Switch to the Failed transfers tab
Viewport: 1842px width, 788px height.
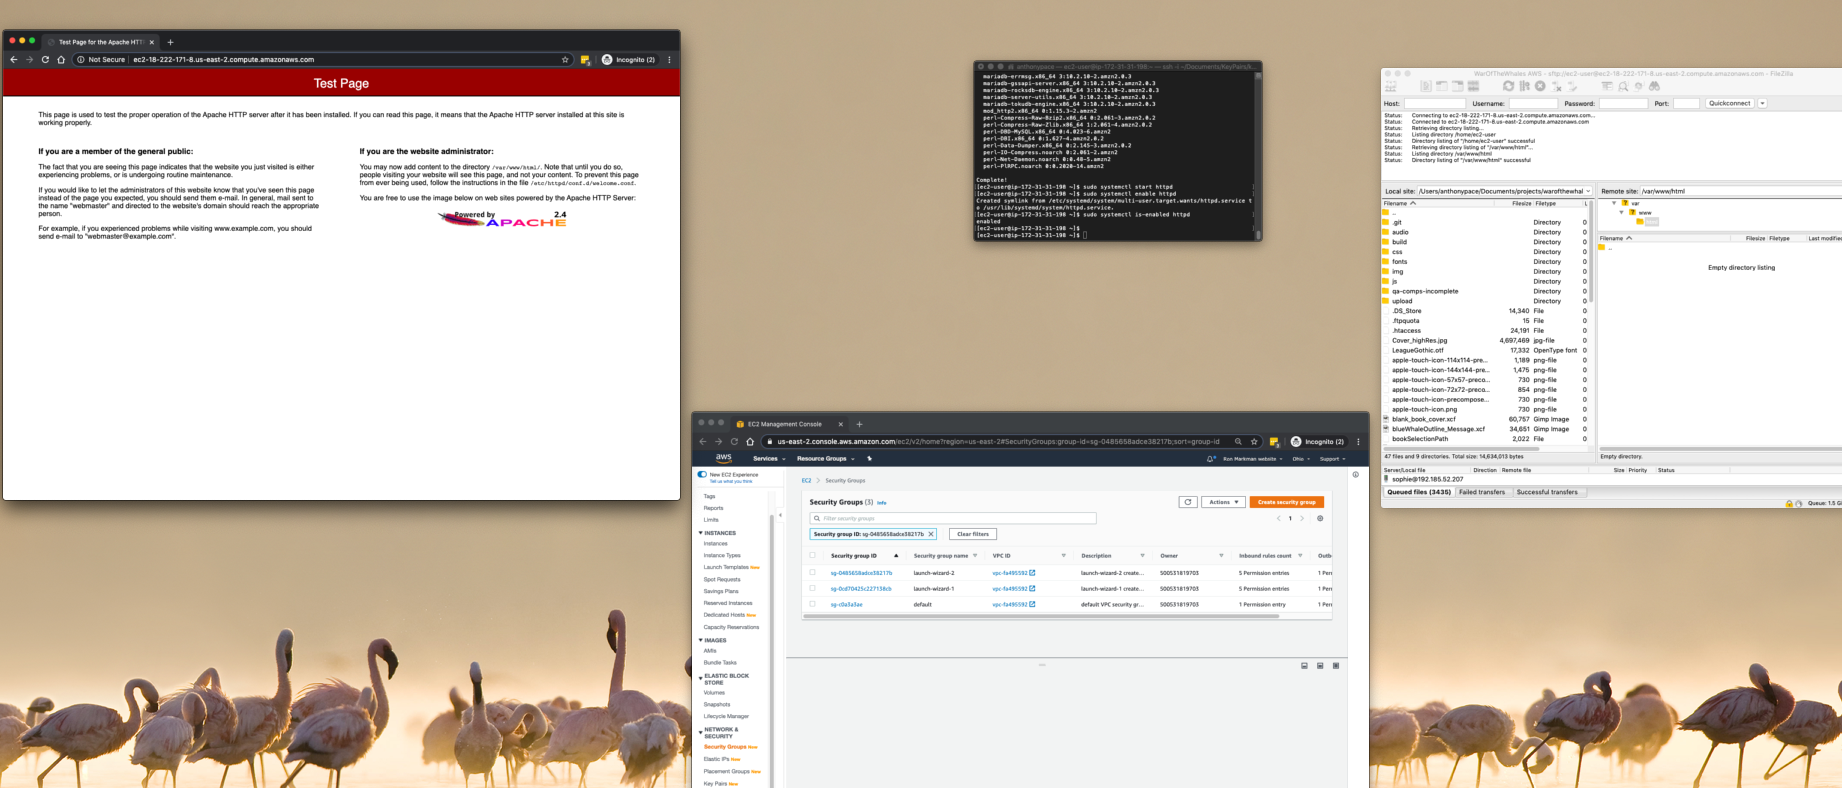(1482, 492)
